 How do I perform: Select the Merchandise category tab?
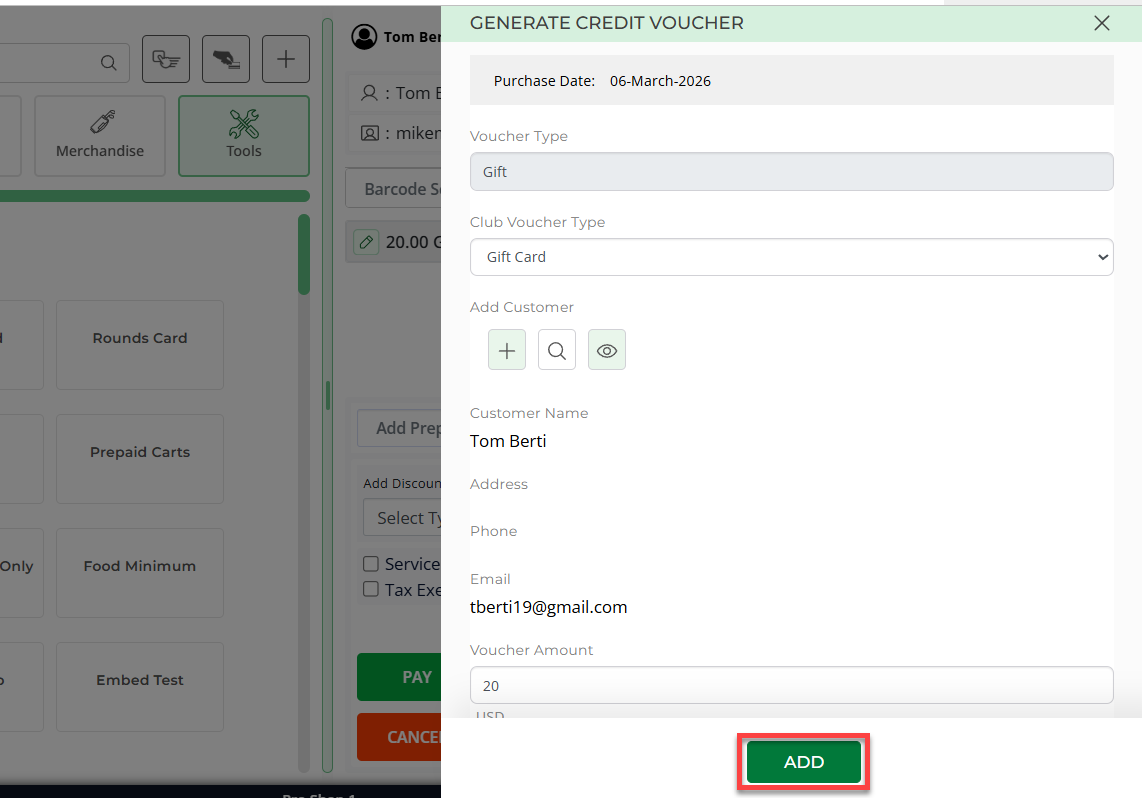pyautogui.click(x=100, y=136)
